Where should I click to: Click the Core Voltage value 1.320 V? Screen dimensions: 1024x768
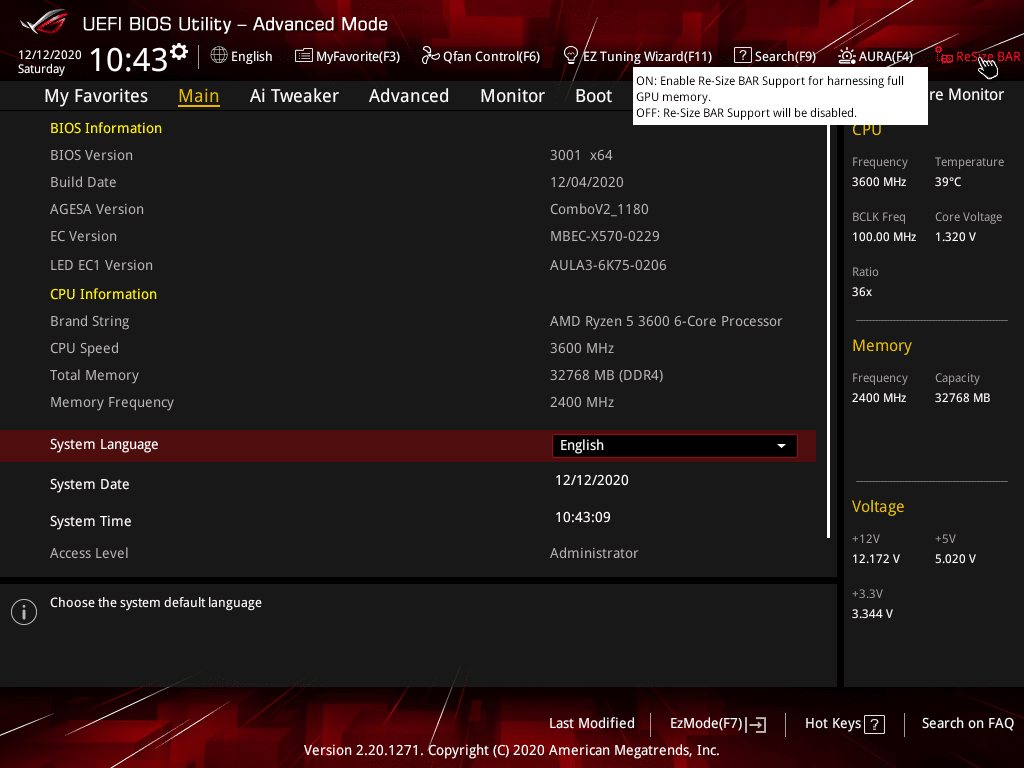955,237
